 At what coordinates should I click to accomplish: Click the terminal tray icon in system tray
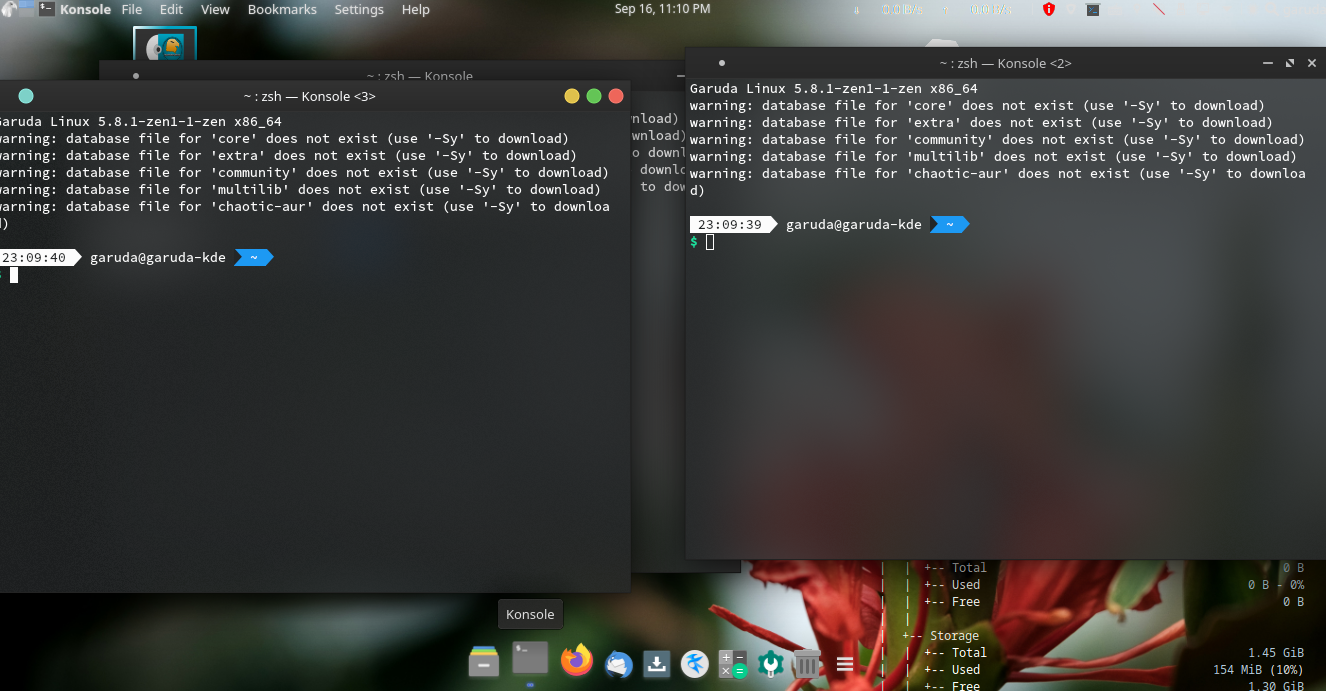(1094, 9)
